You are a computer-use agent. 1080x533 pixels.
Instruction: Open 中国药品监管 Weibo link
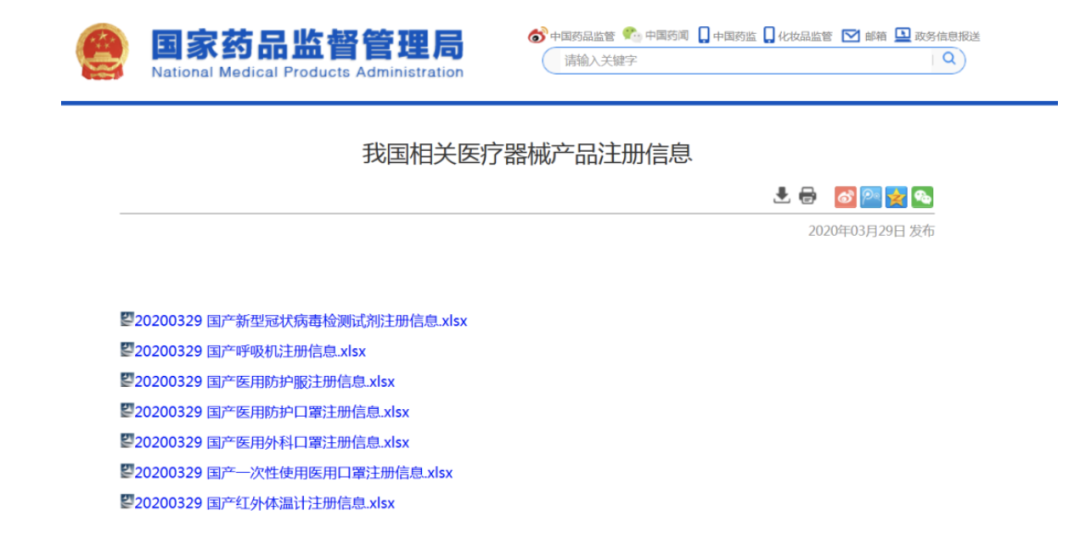[x=572, y=36]
